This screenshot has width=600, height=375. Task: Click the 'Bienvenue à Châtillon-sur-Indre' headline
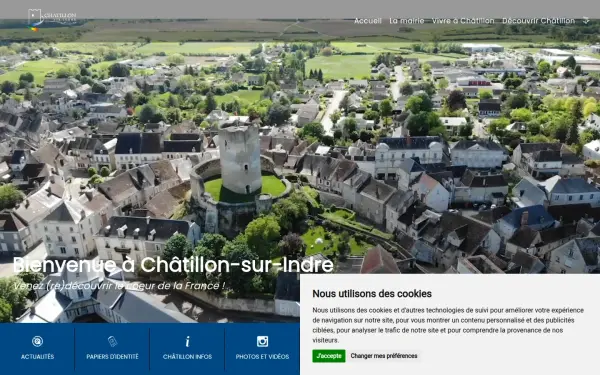coord(173,265)
